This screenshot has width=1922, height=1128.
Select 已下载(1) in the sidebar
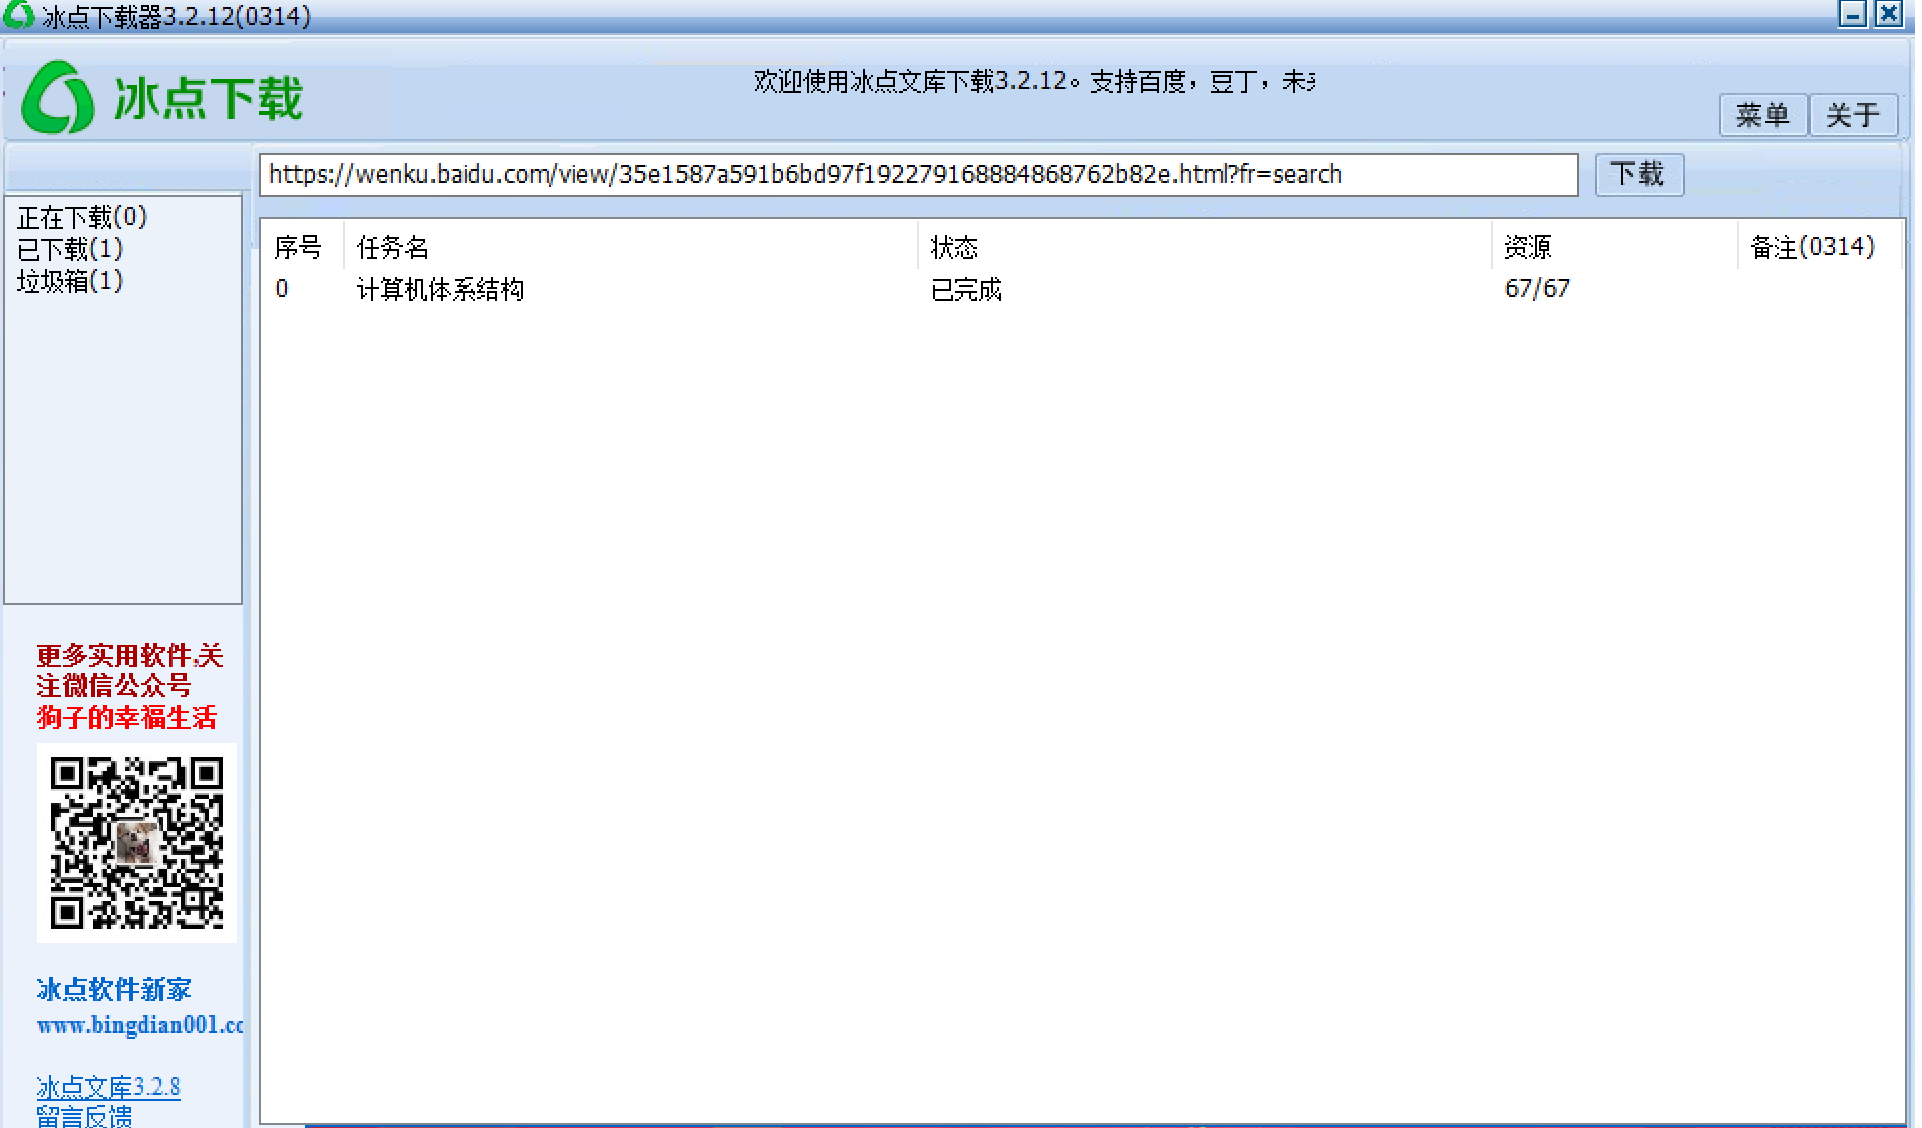(70, 249)
